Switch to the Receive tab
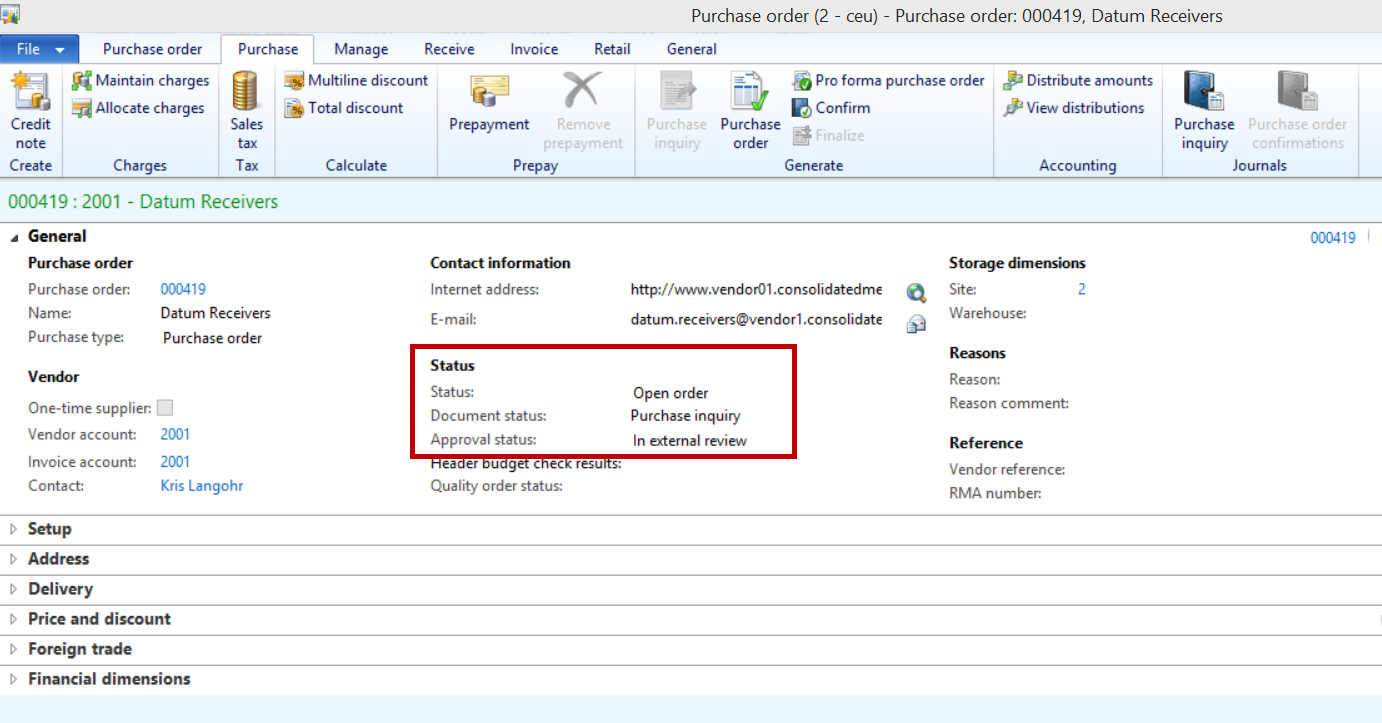 [x=449, y=49]
